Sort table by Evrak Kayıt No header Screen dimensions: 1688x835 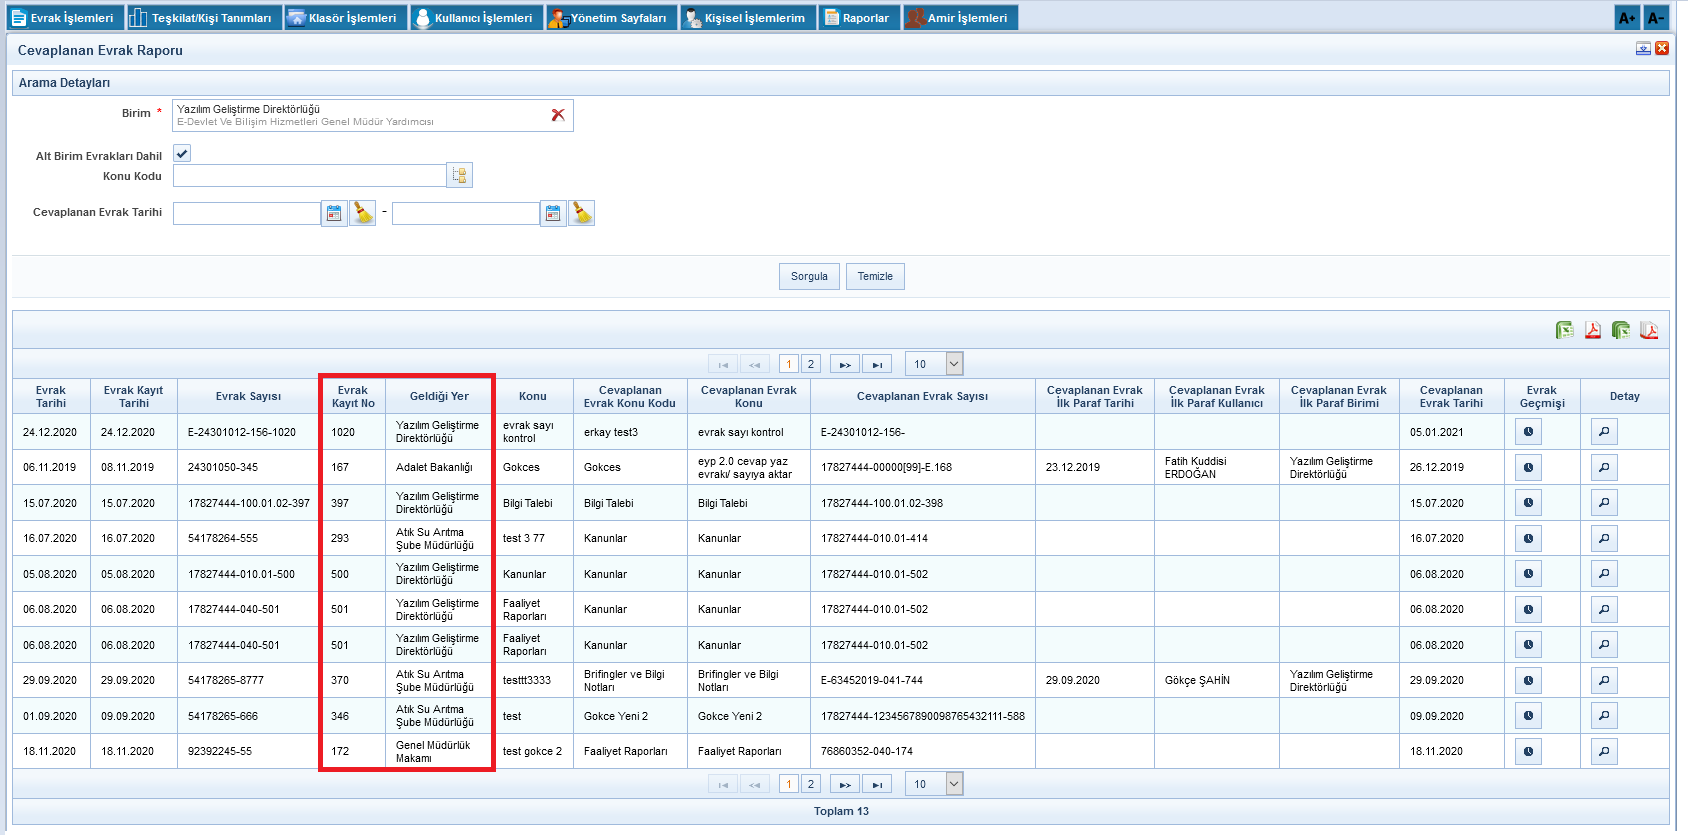point(353,397)
